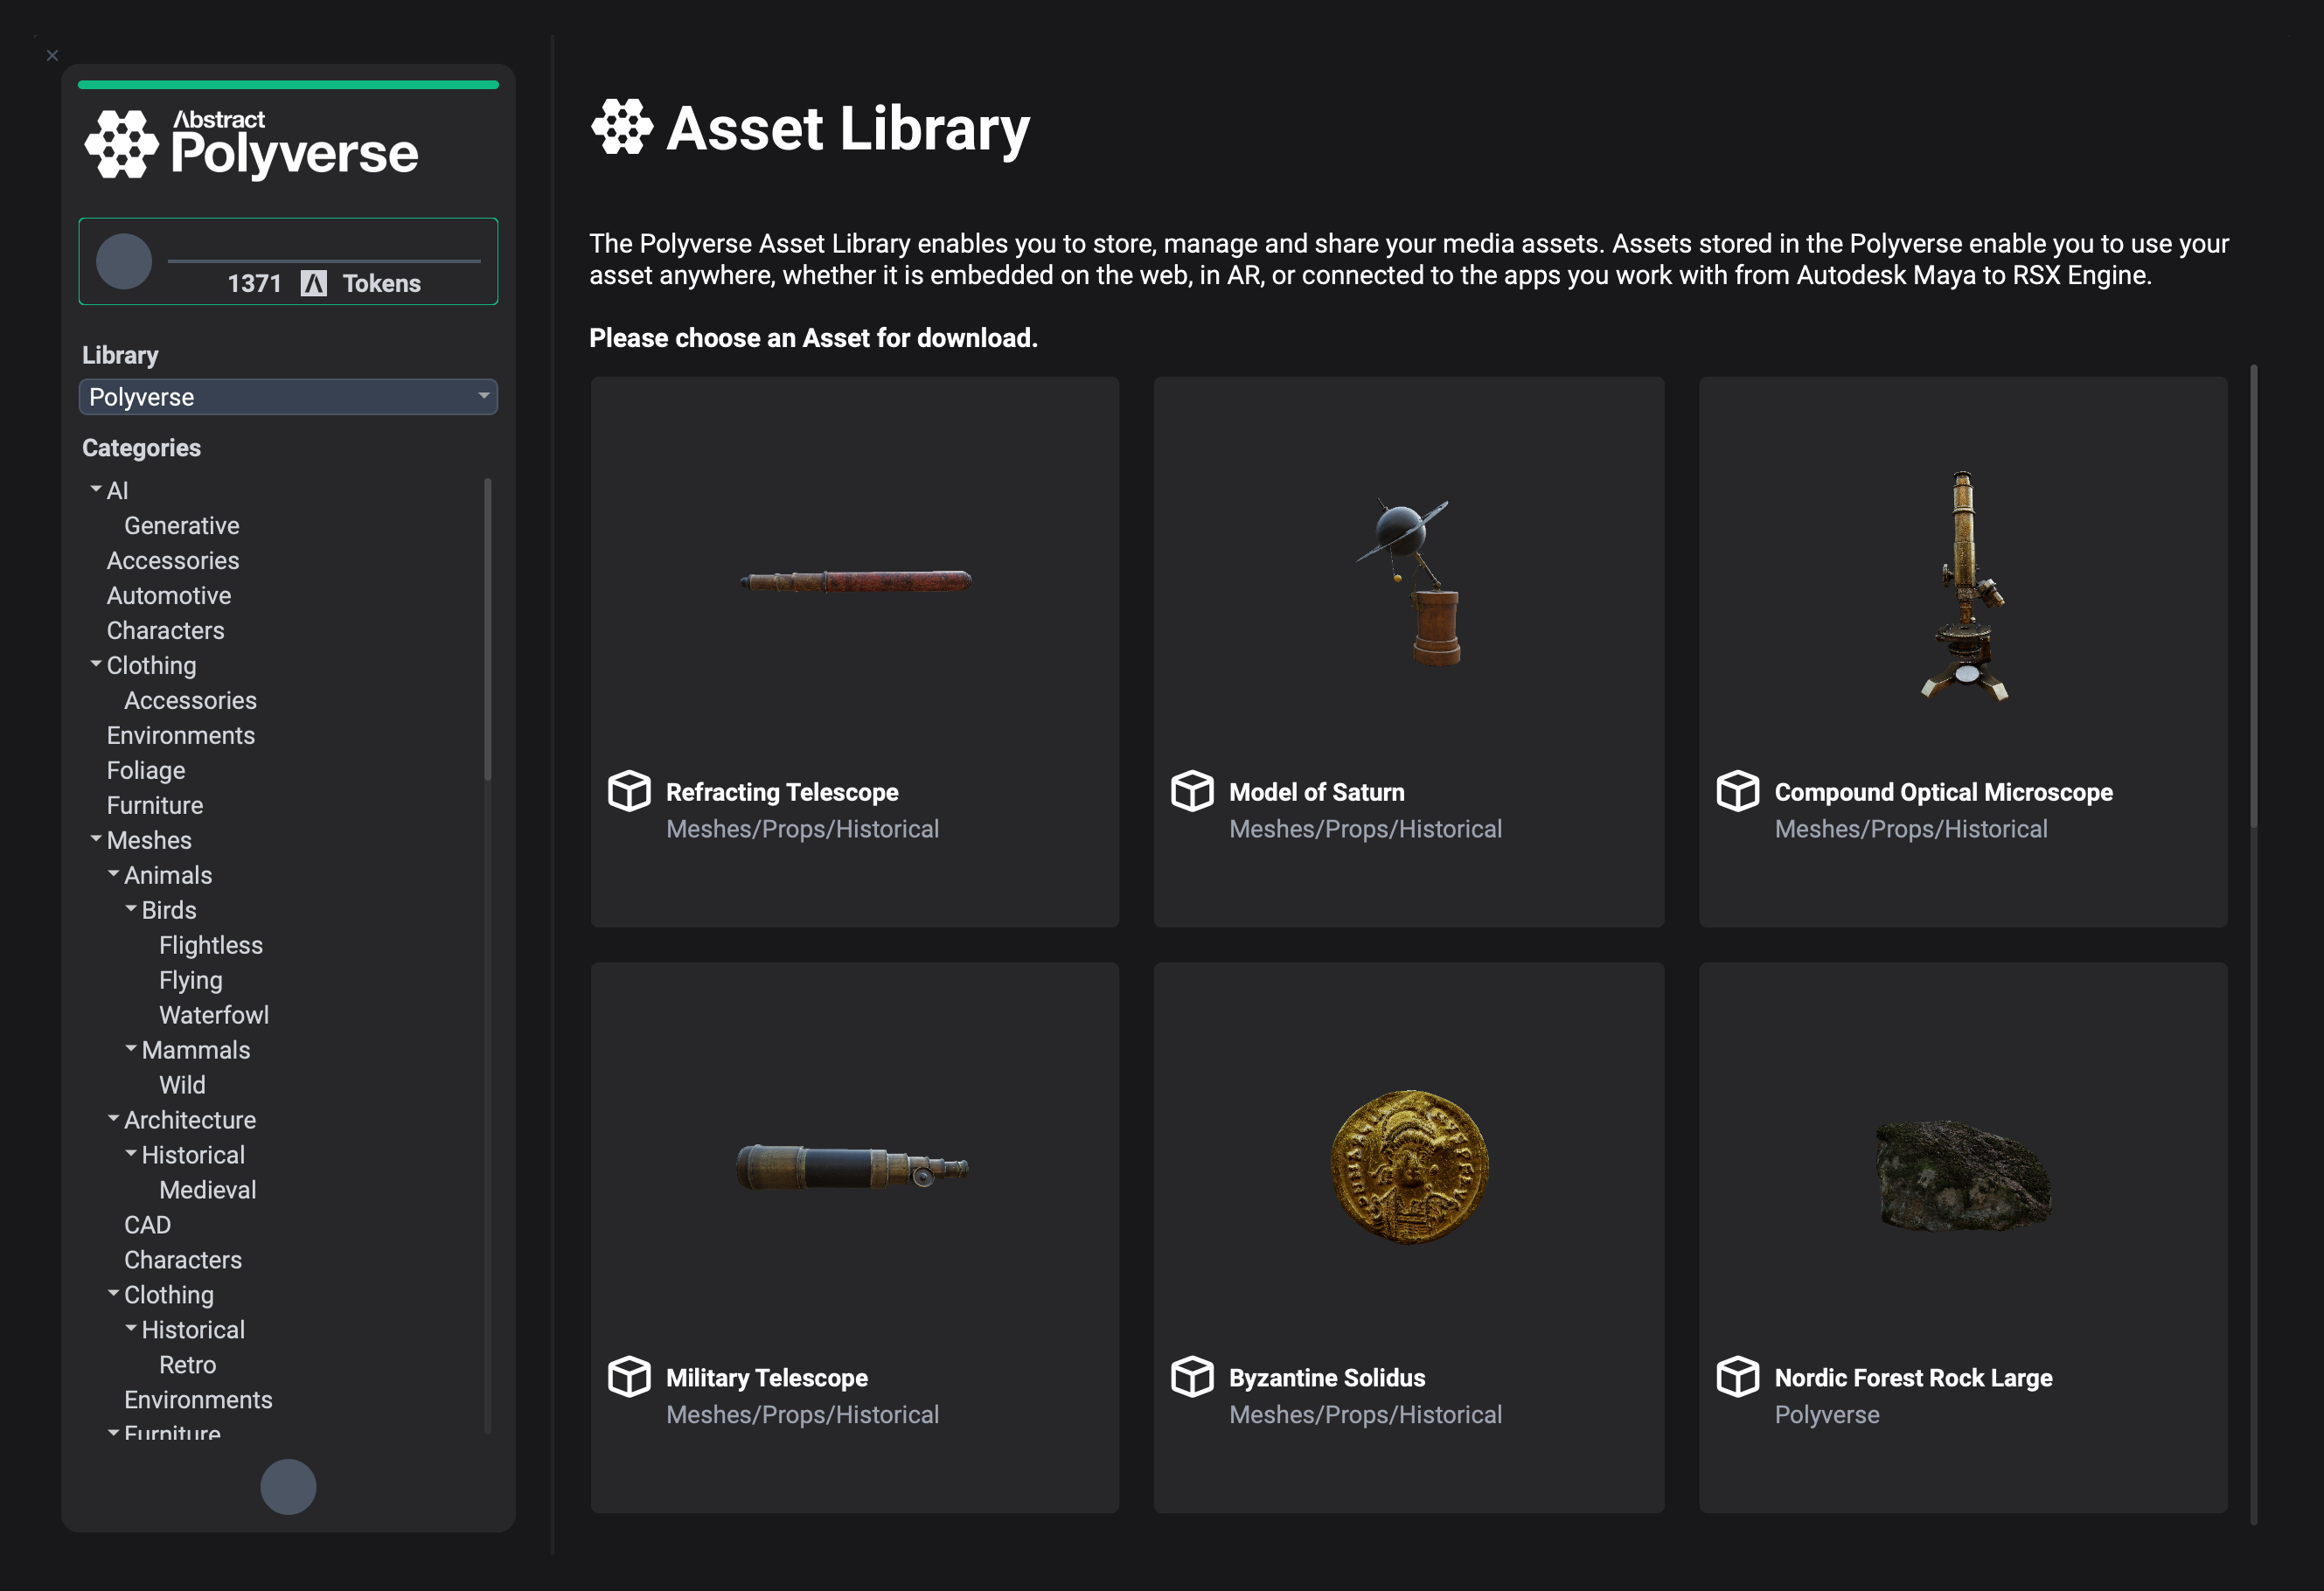Screen dimensions: 2324x1591
Task: Click the cube icon beside Refracting Telescope
Action: tap(629, 791)
